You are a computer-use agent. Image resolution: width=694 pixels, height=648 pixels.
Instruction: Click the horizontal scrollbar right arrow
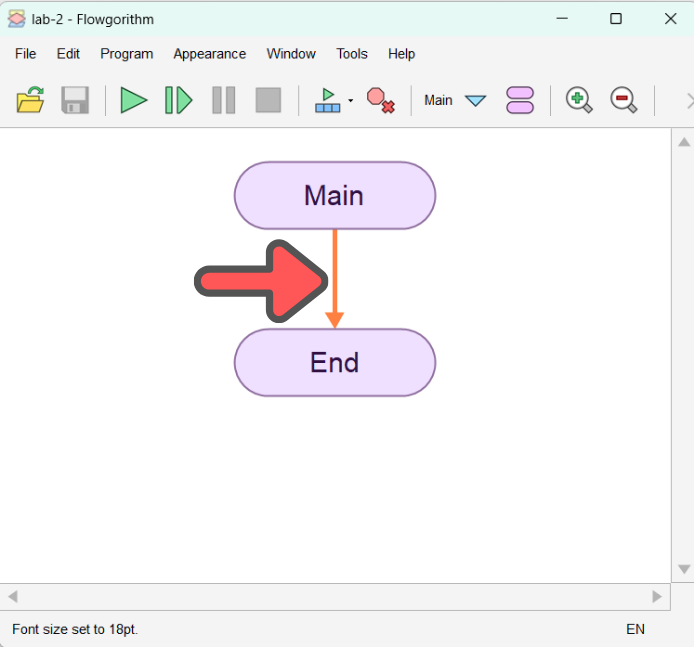657,597
